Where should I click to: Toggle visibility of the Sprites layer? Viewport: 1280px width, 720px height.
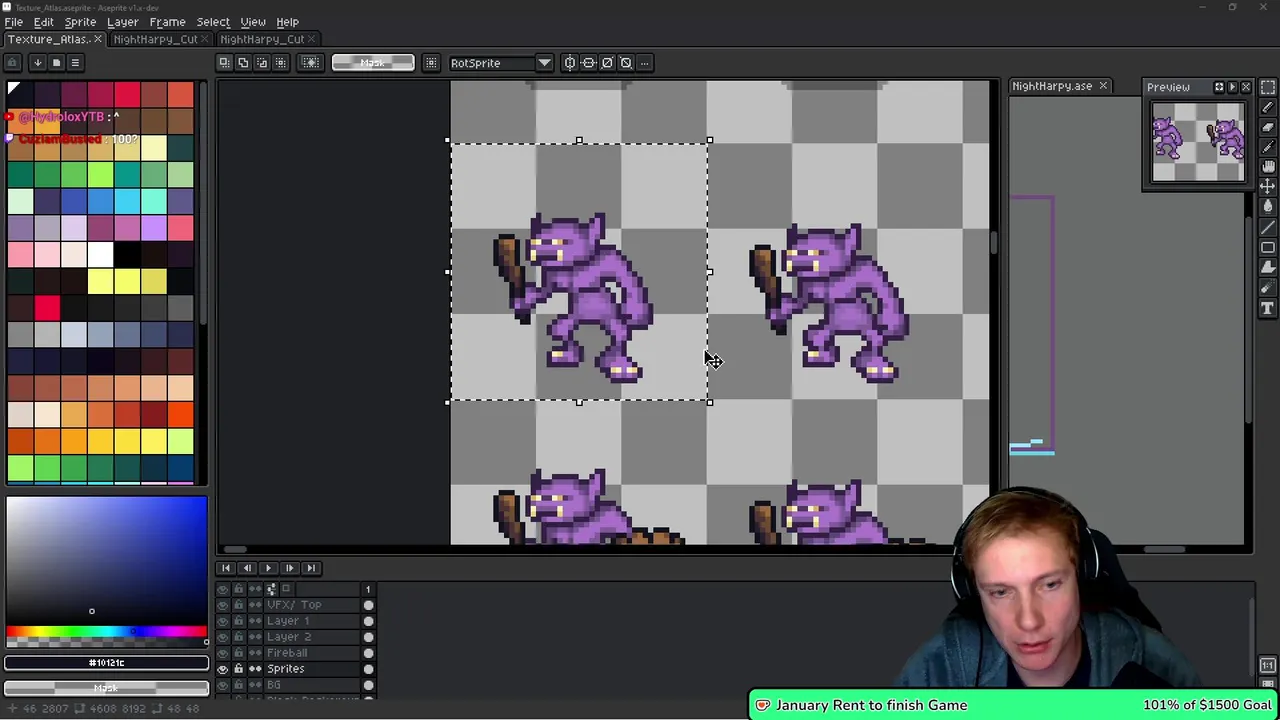coord(223,669)
